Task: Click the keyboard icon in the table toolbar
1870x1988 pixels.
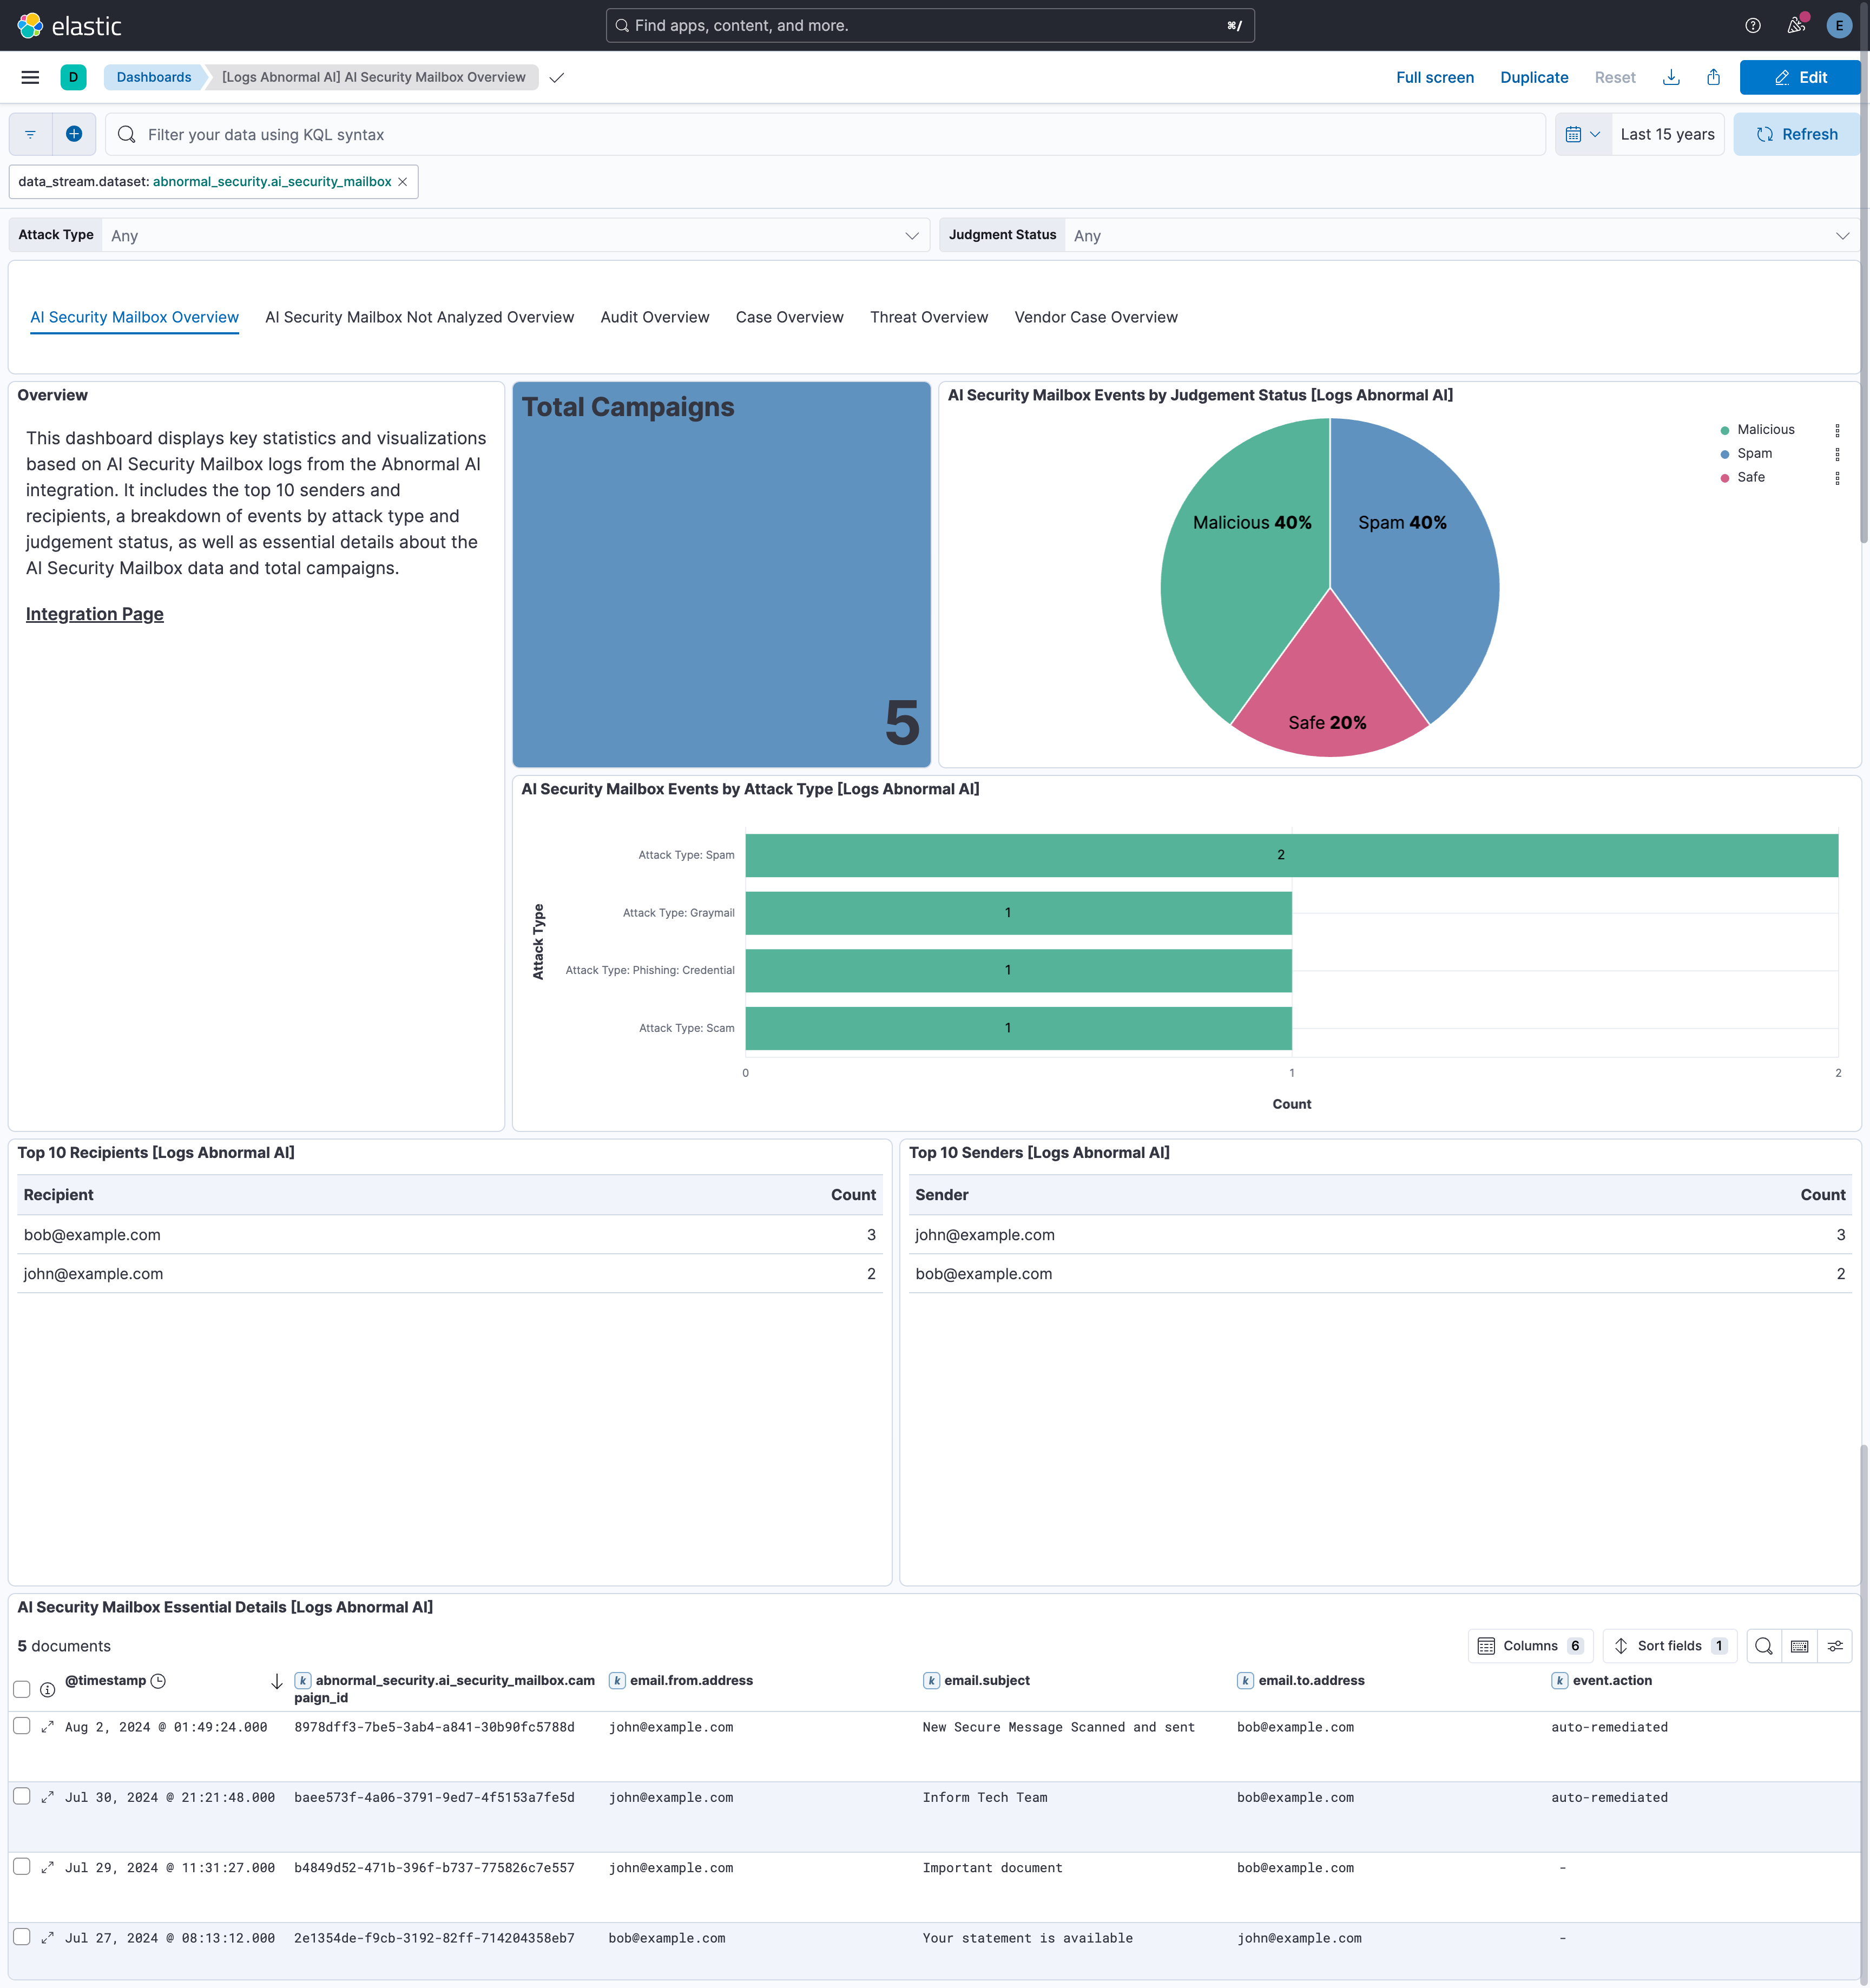Action: click(1799, 1645)
